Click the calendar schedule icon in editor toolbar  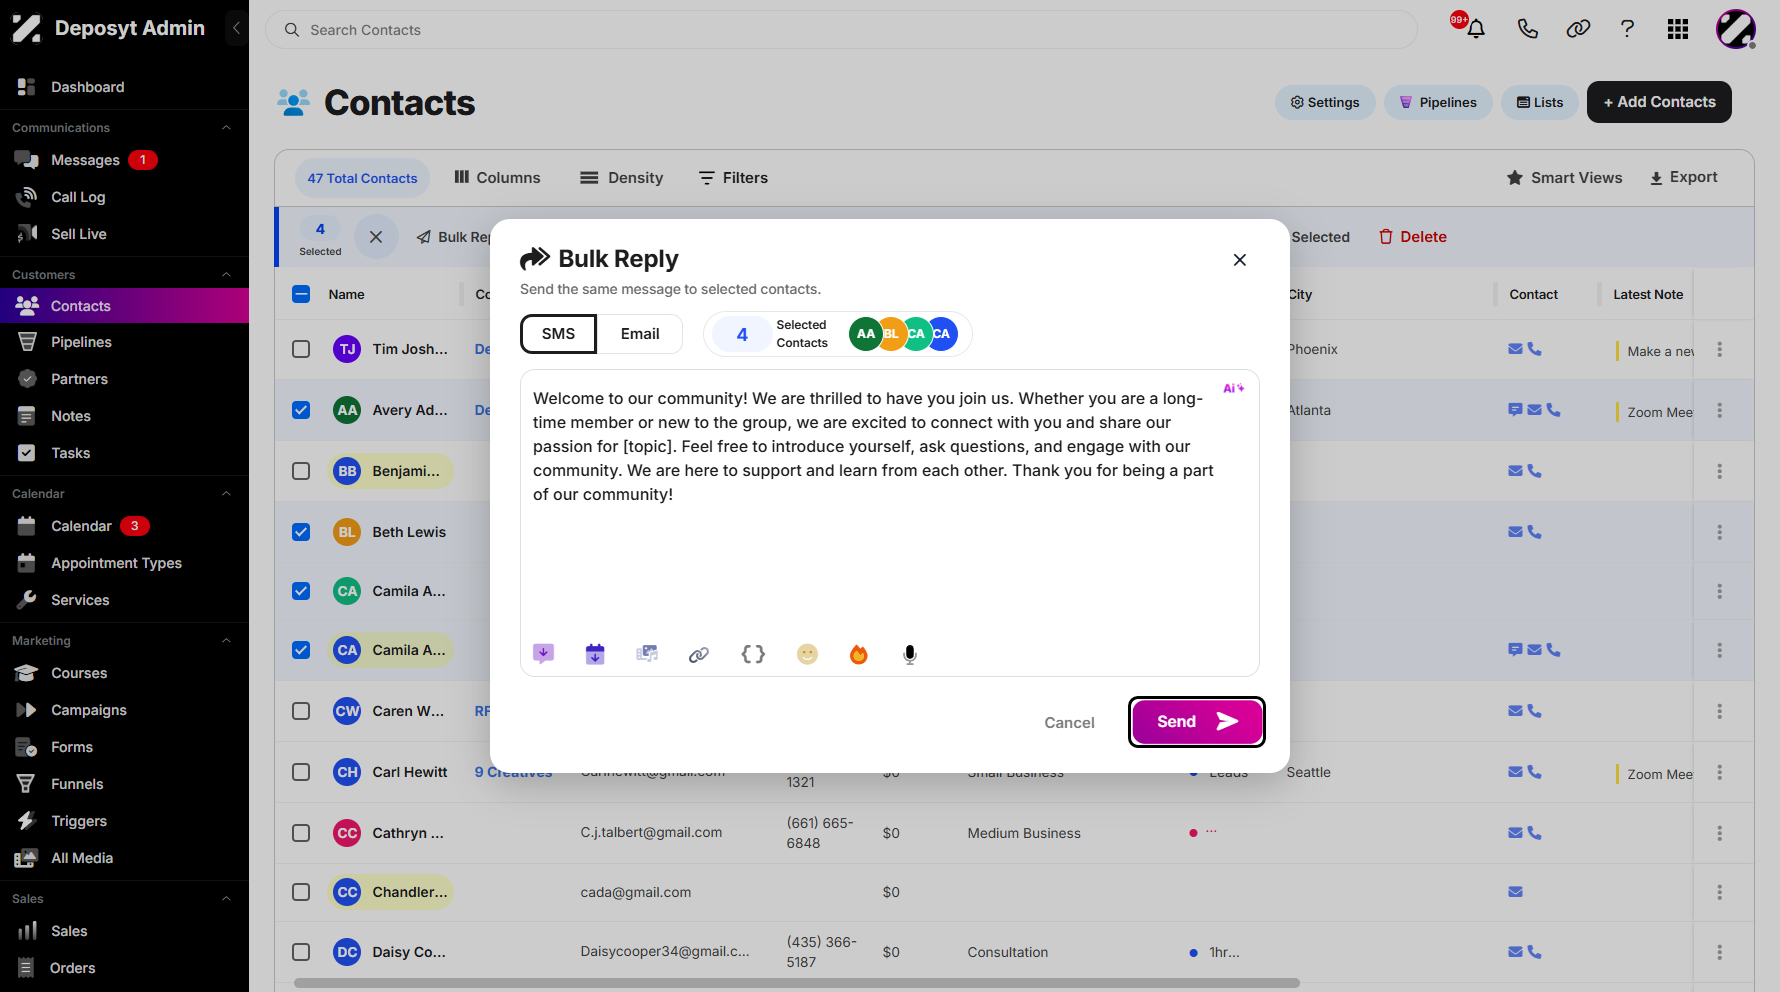click(x=595, y=654)
